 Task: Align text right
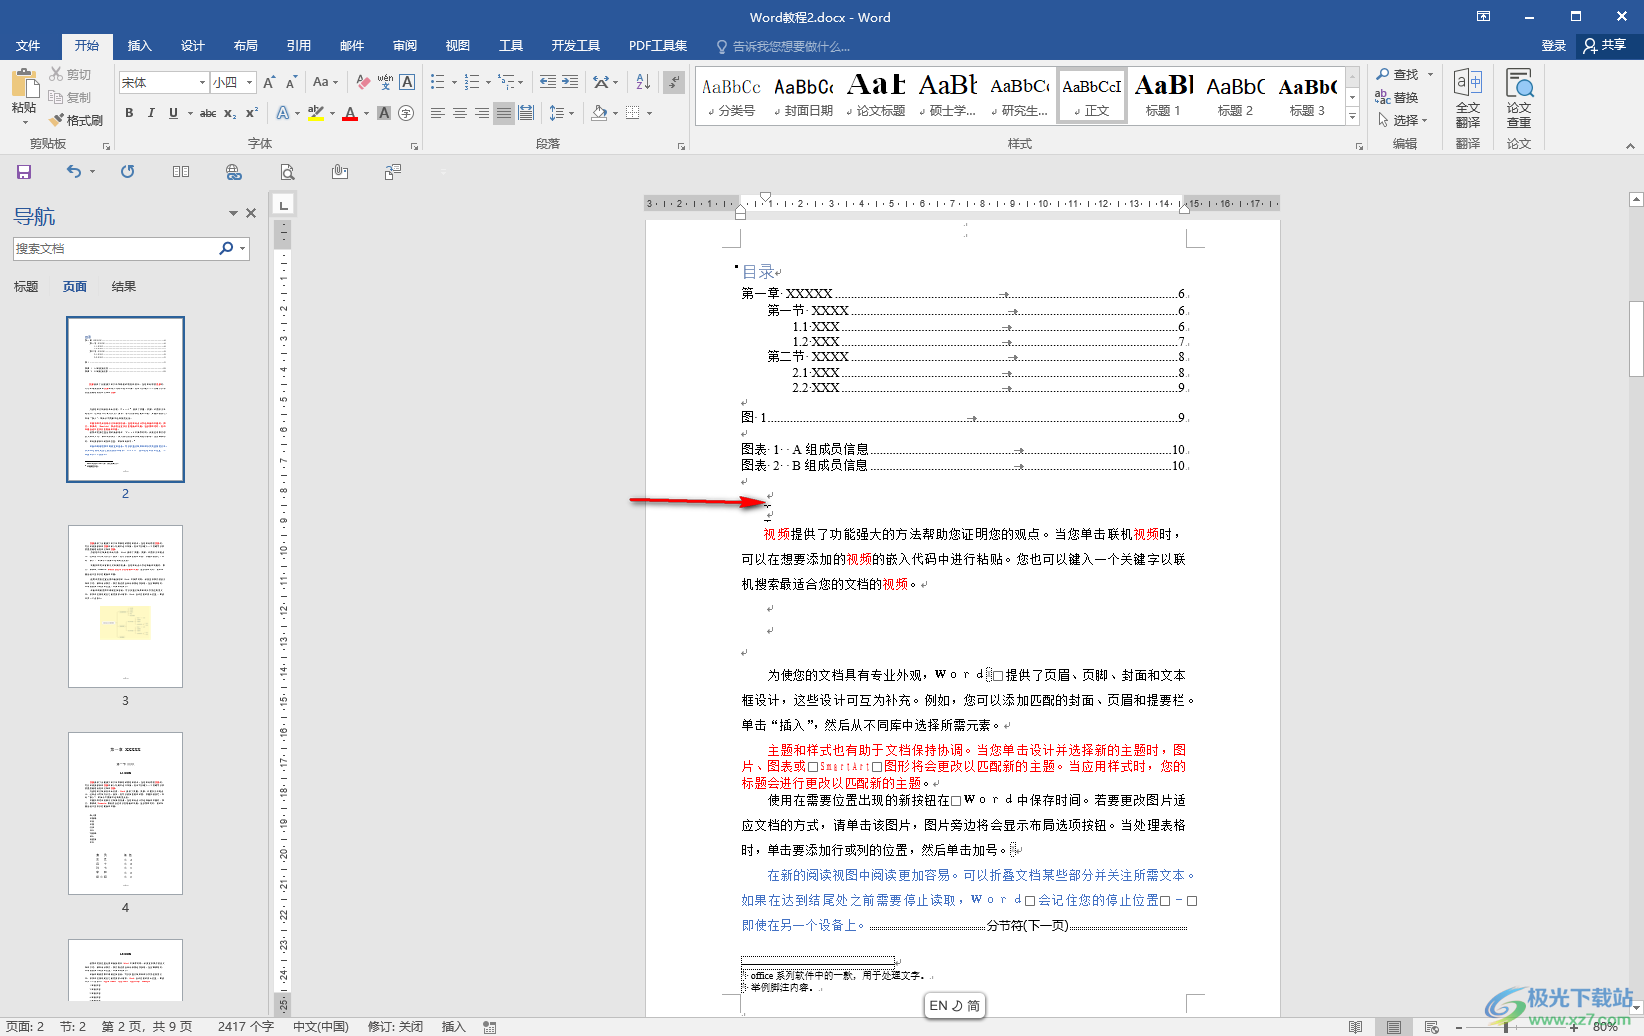(482, 113)
